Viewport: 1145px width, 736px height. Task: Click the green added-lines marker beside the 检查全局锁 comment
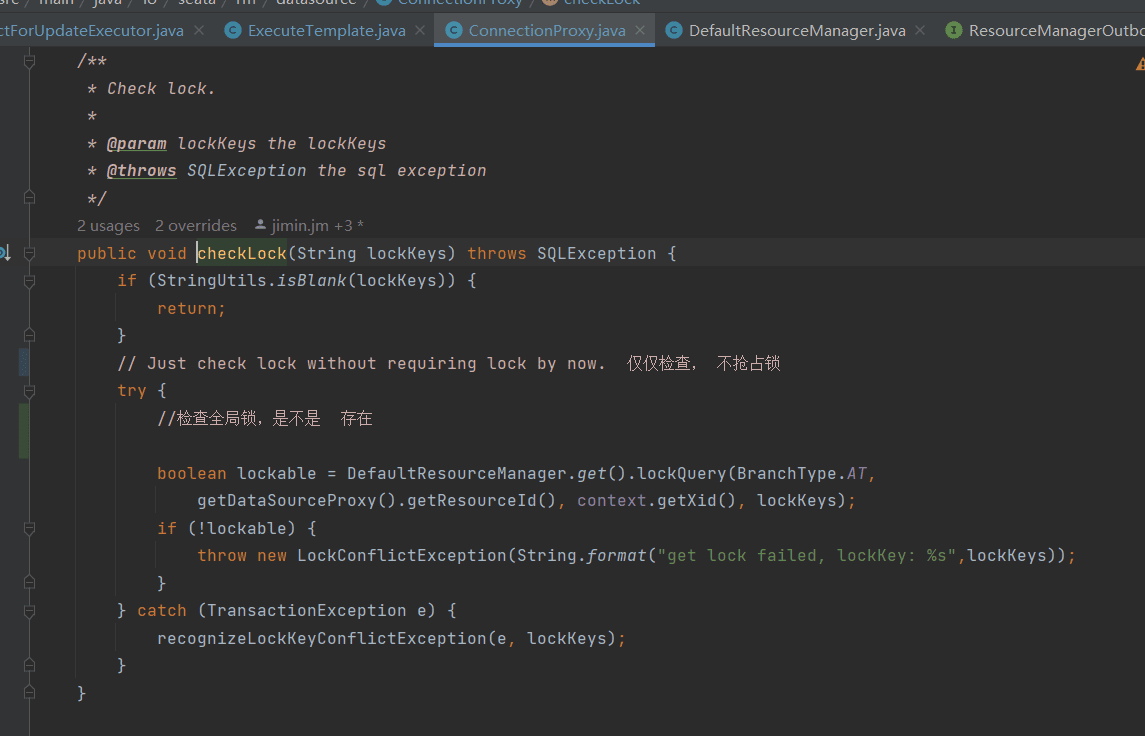(x=24, y=431)
